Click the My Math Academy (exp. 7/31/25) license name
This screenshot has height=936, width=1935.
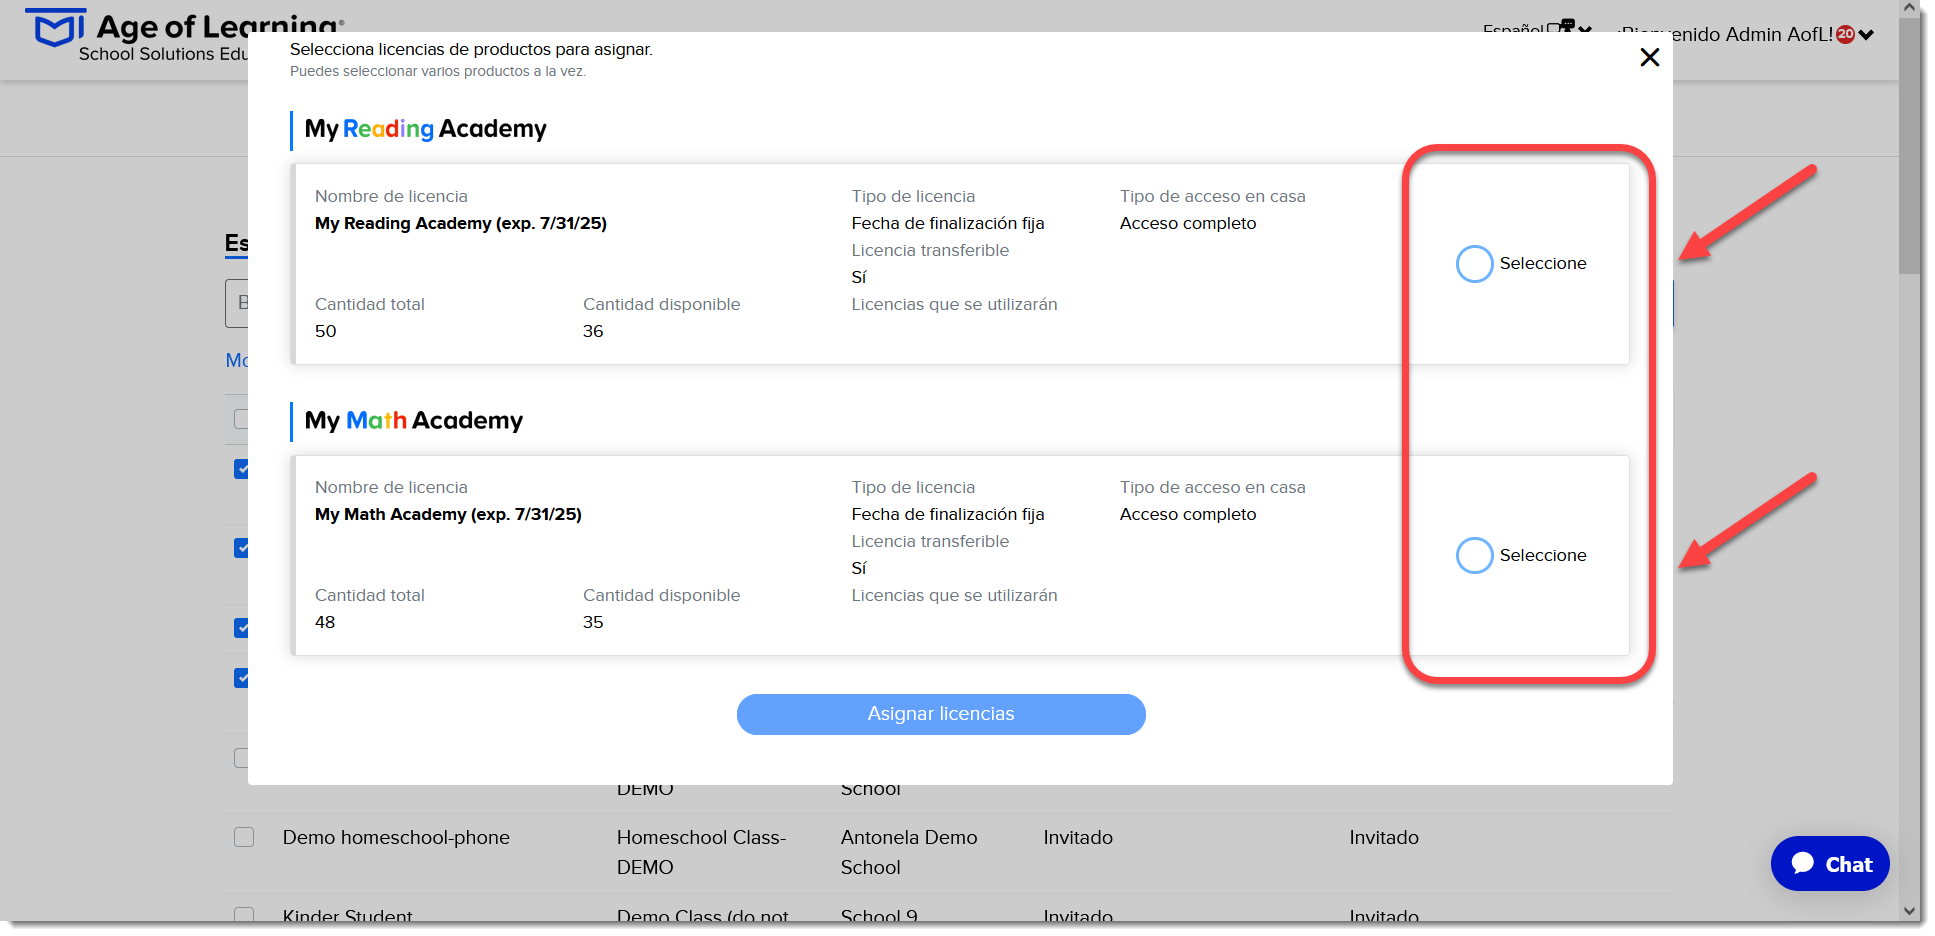448,514
